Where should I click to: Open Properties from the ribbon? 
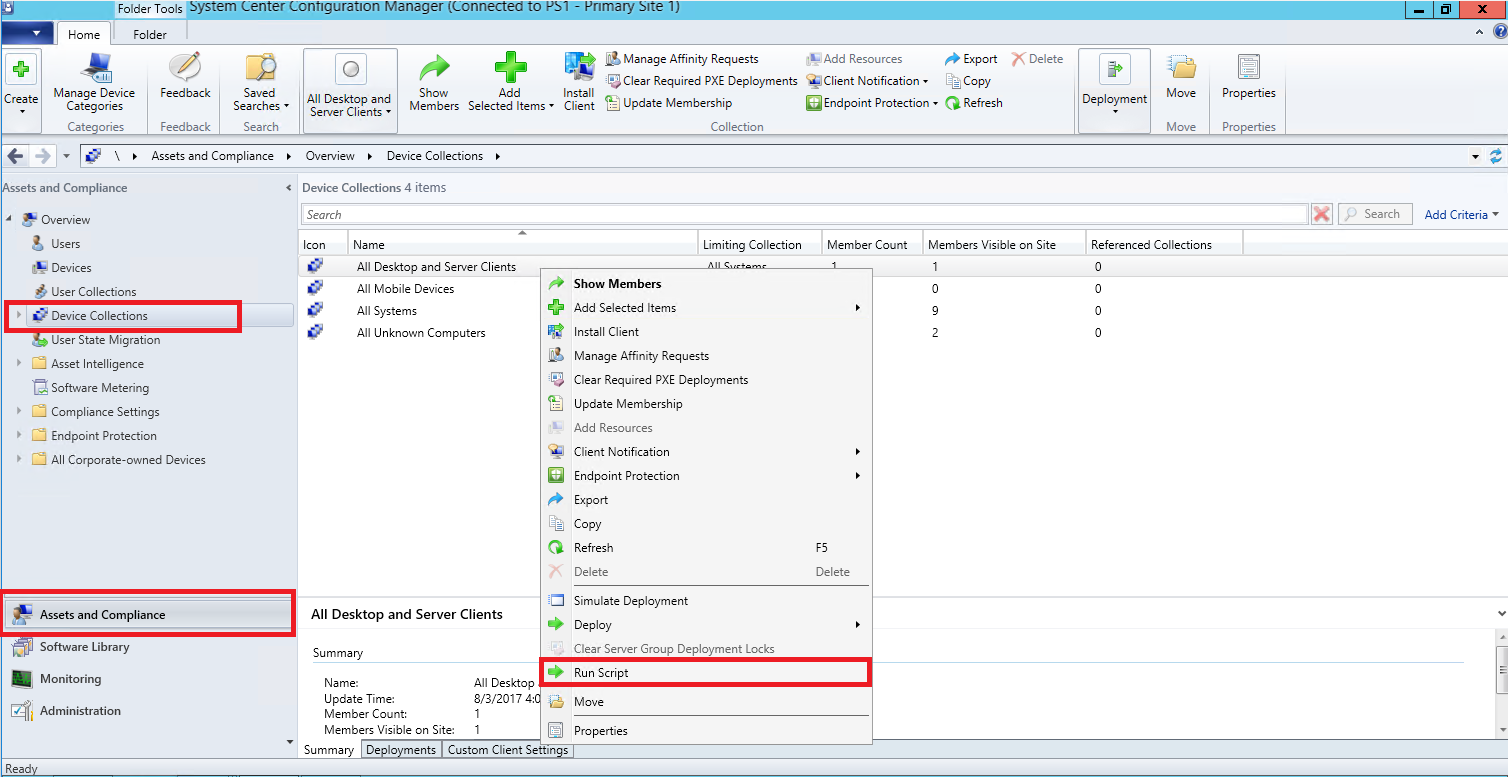tap(1249, 77)
